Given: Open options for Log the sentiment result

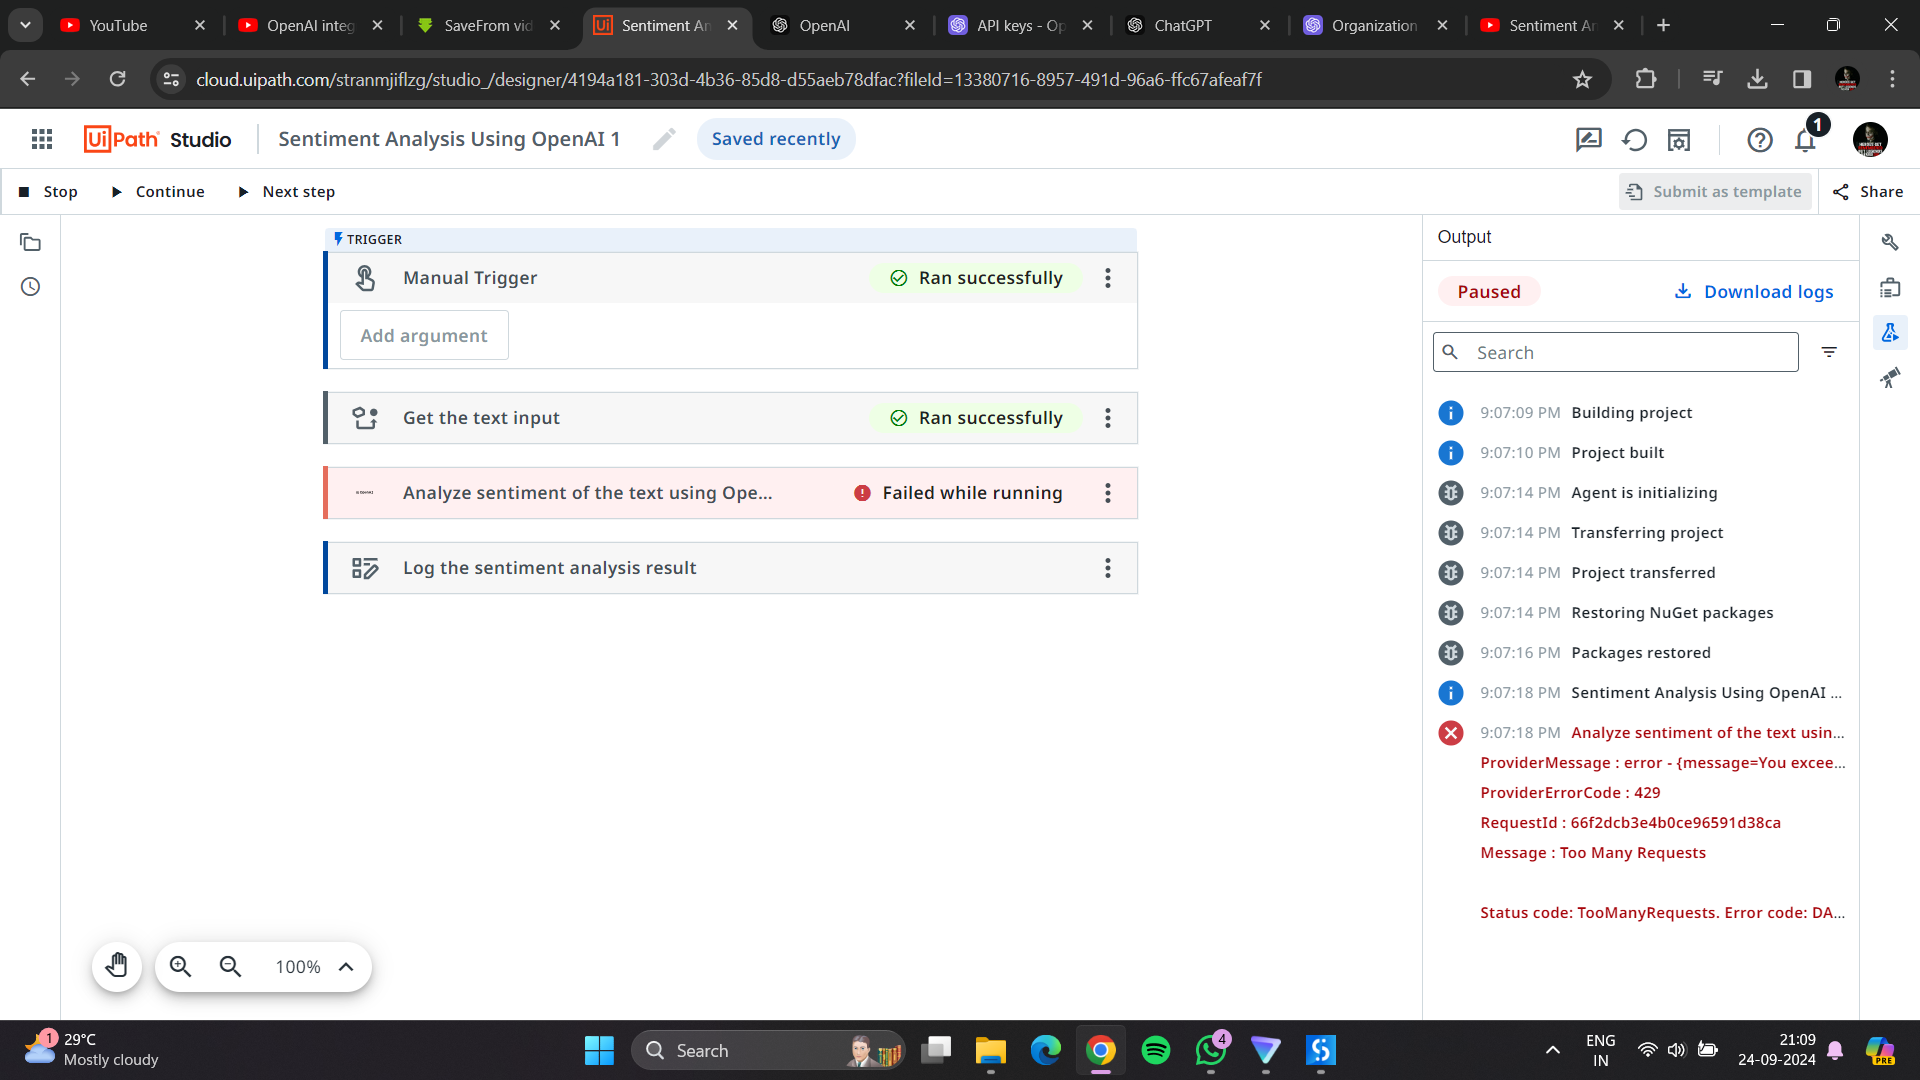Looking at the screenshot, I should (x=1107, y=568).
